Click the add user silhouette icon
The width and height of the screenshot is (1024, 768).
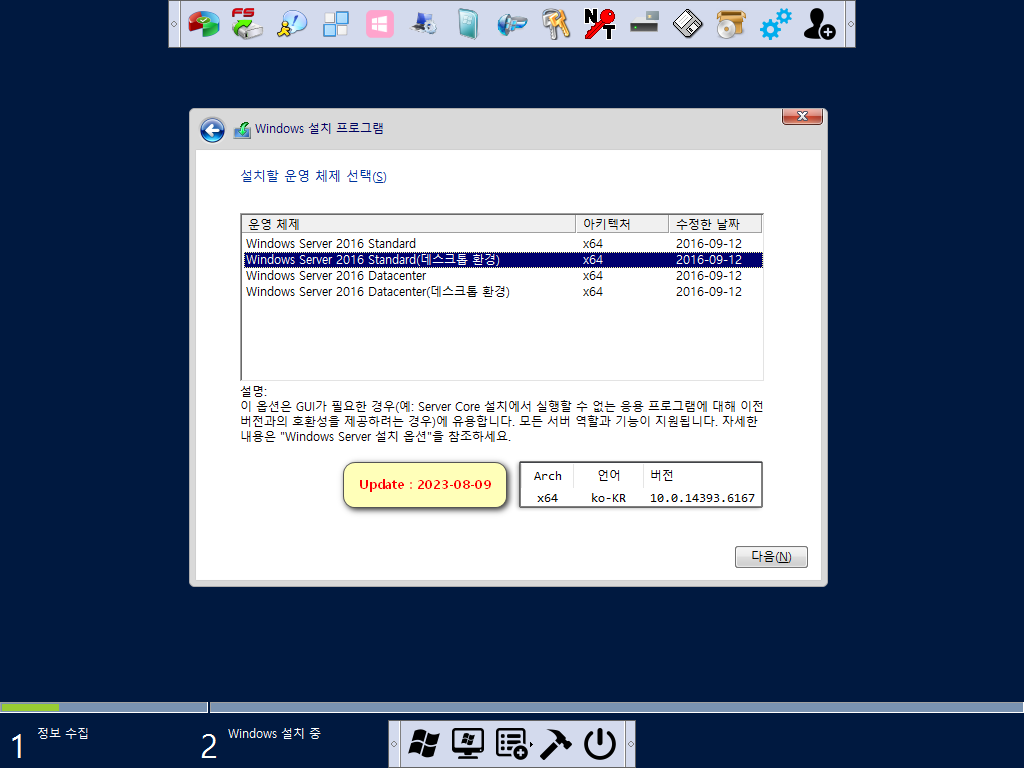(819, 24)
